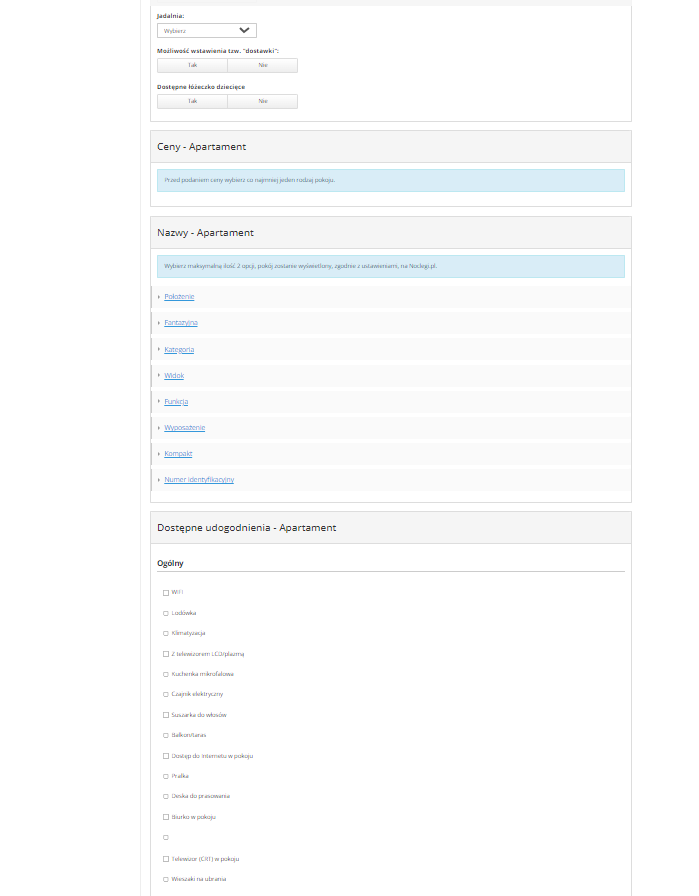The height and width of the screenshot is (896, 699).
Task: Open the Kategoria link
Action: (179, 349)
